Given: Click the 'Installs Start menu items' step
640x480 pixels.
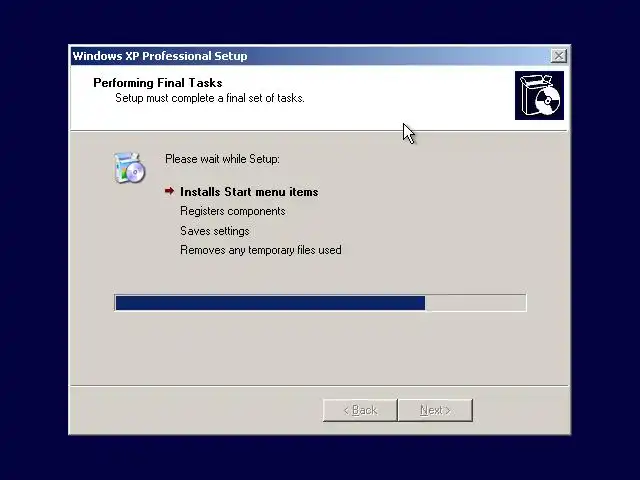Looking at the screenshot, I should click(x=249, y=192).
